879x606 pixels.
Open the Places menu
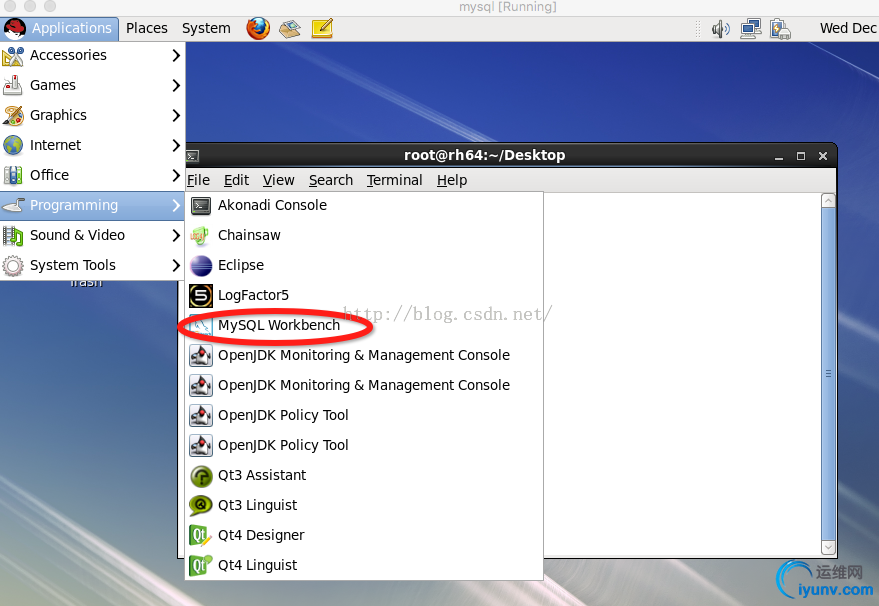(x=147, y=29)
